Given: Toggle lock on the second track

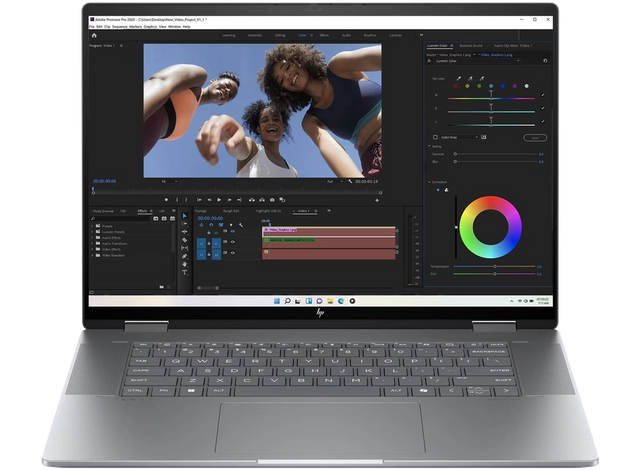Looking at the screenshot, I should click(209, 243).
